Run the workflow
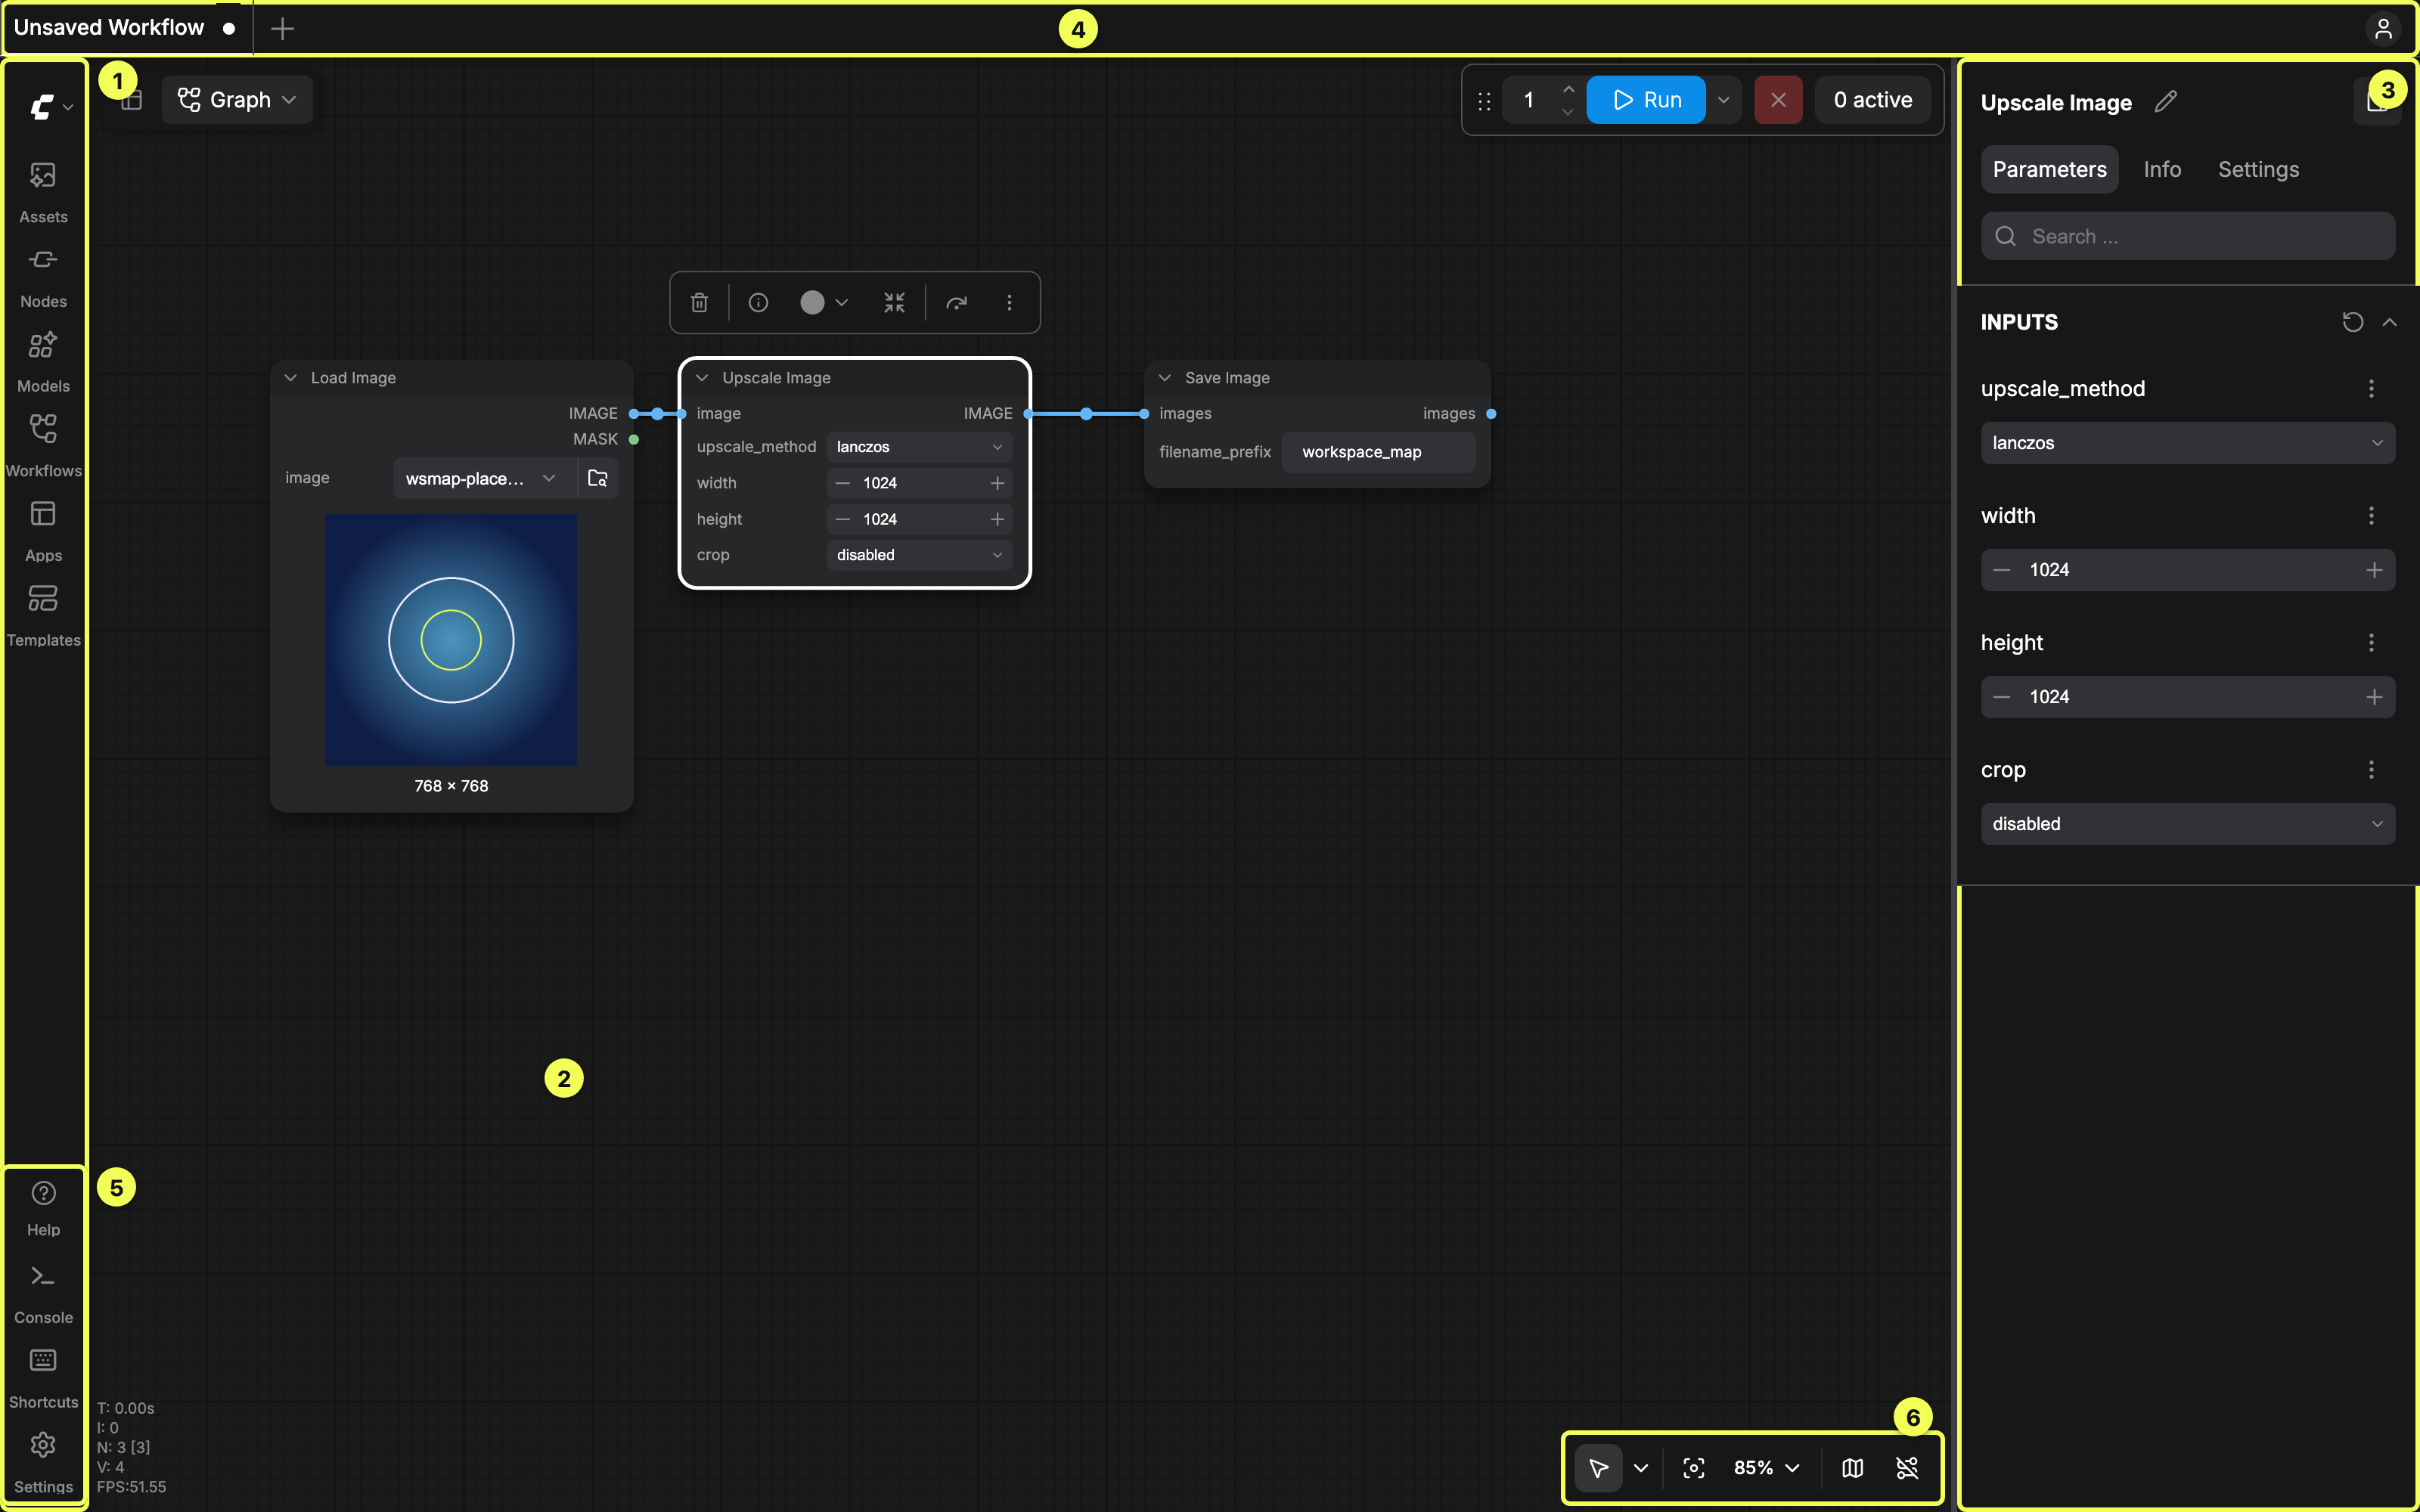2420x1512 pixels. [1646, 100]
